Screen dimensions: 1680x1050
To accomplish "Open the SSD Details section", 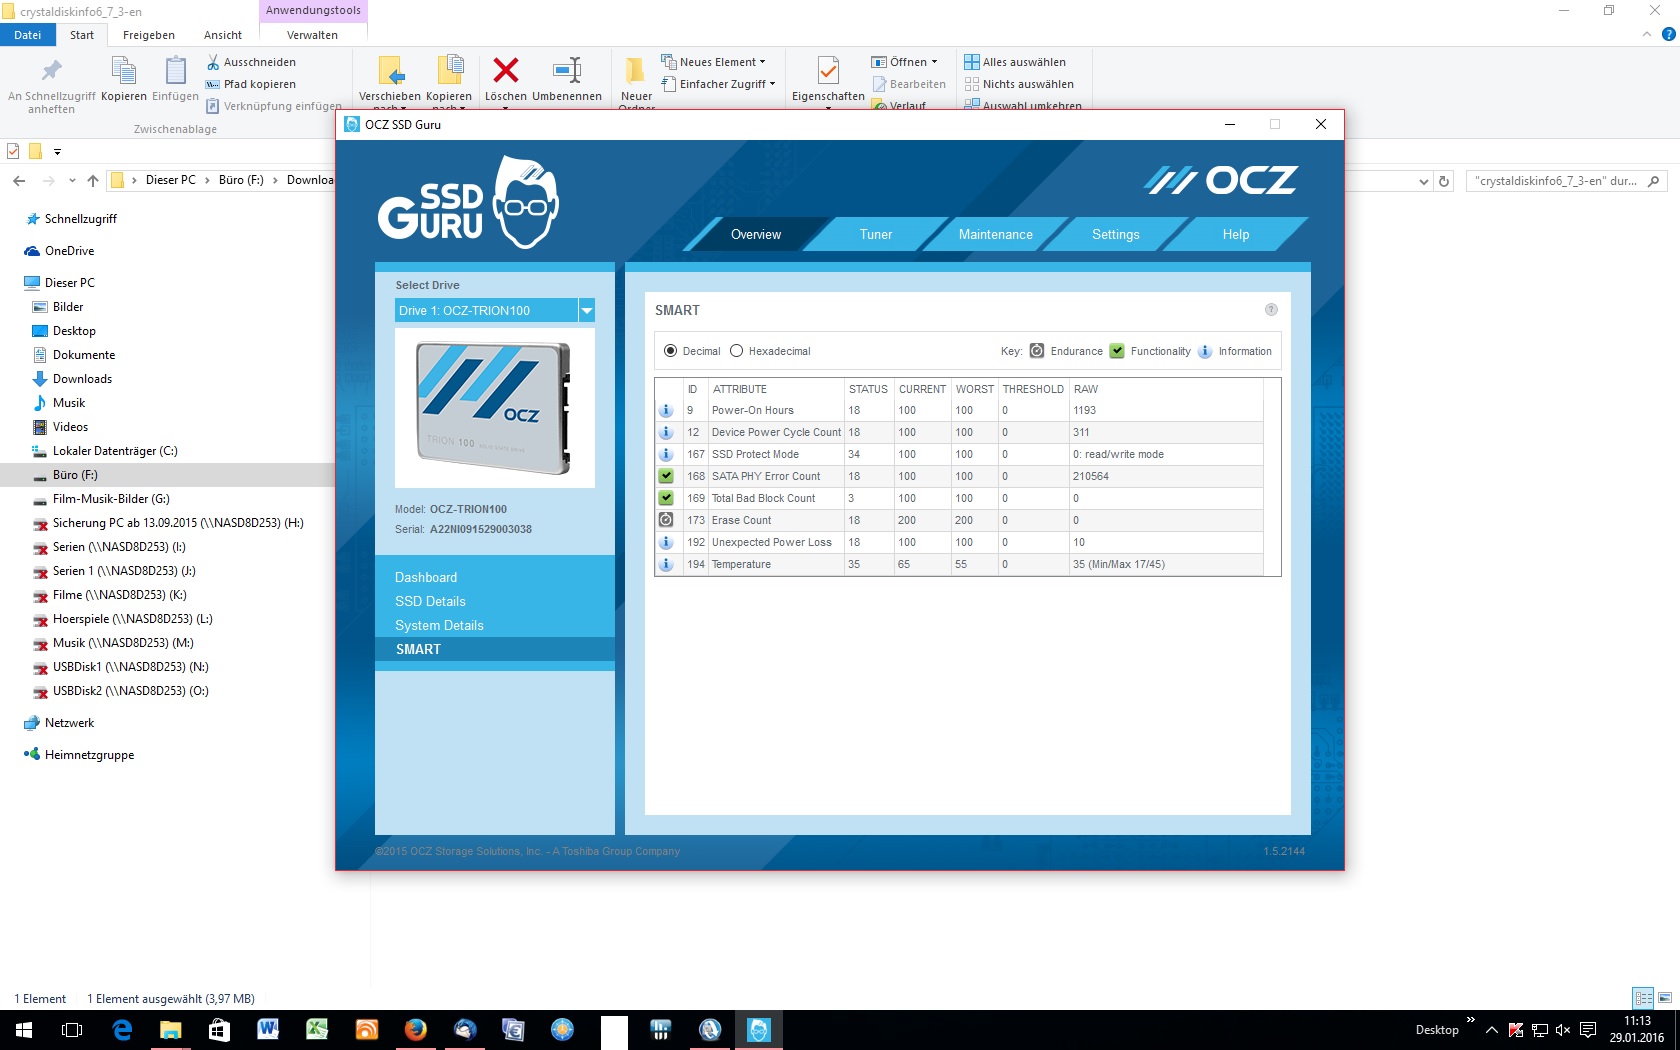I will pos(430,601).
